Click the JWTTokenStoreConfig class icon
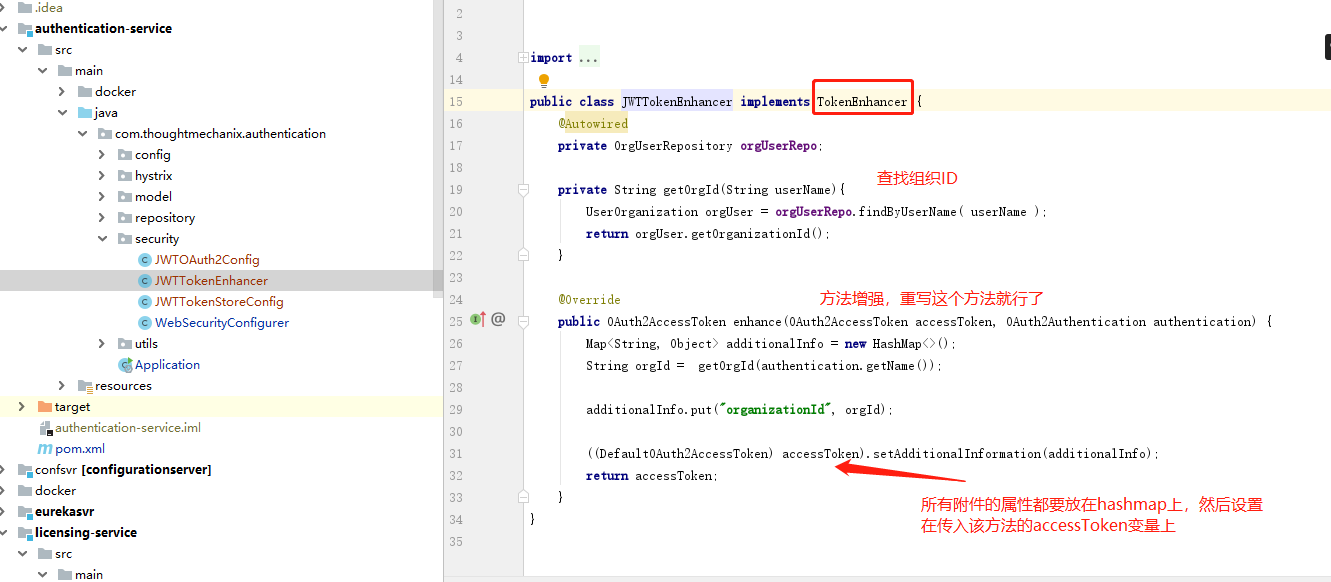 145,302
